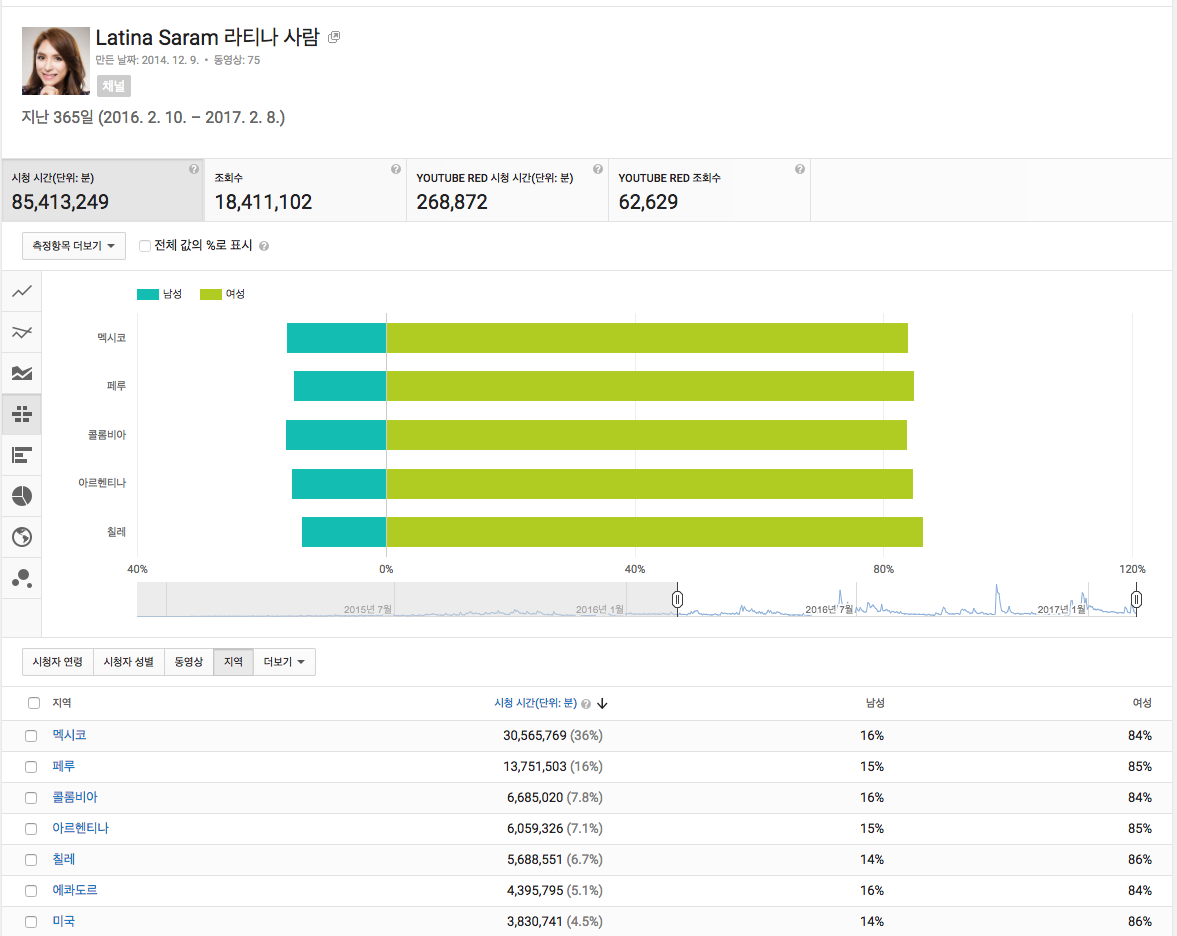The height and width of the screenshot is (936, 1177).
Task: Click the 에콰도르 region link
Action: pyautogui.click(x=75, y=890)
